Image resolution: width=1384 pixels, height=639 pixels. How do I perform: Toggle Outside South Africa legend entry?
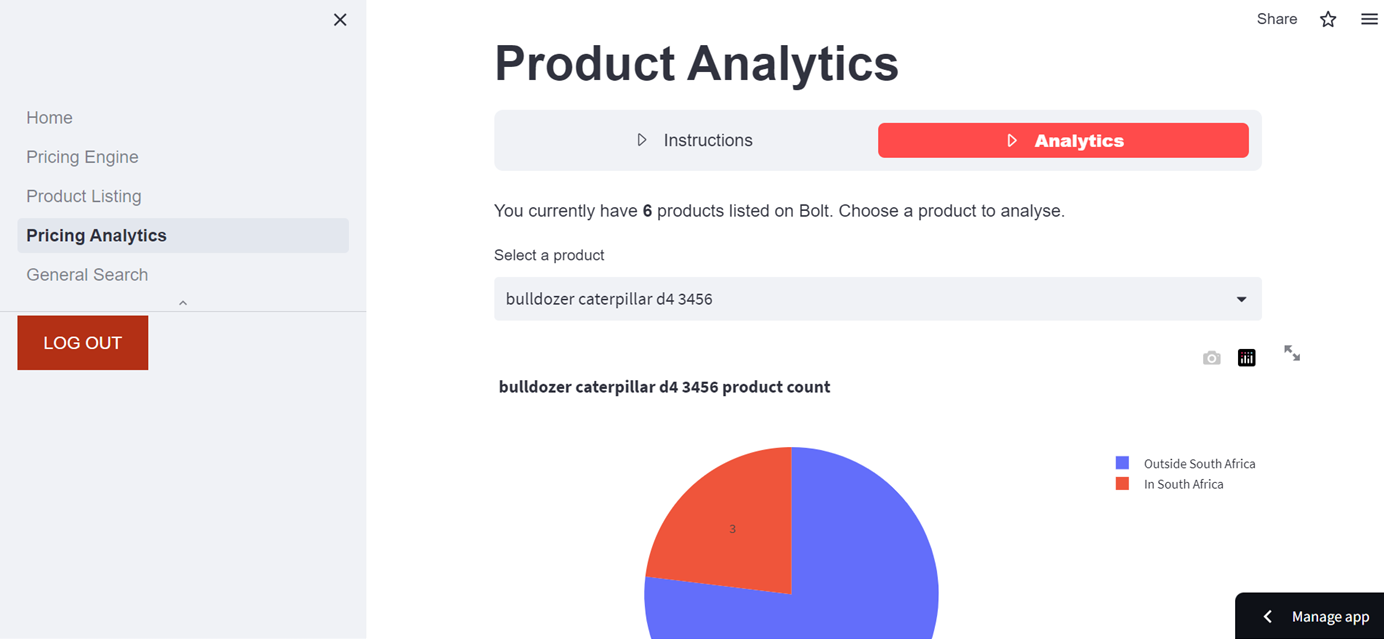(1198, 464)
